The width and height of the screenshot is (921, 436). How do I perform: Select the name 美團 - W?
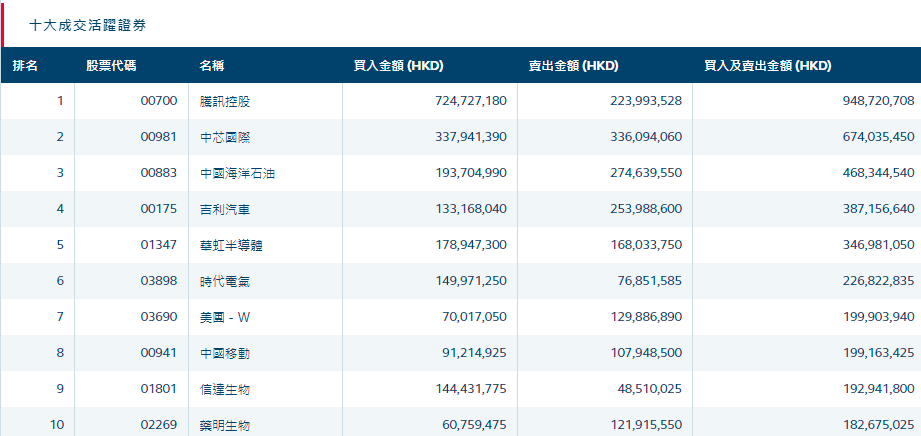tap(225, 317)
